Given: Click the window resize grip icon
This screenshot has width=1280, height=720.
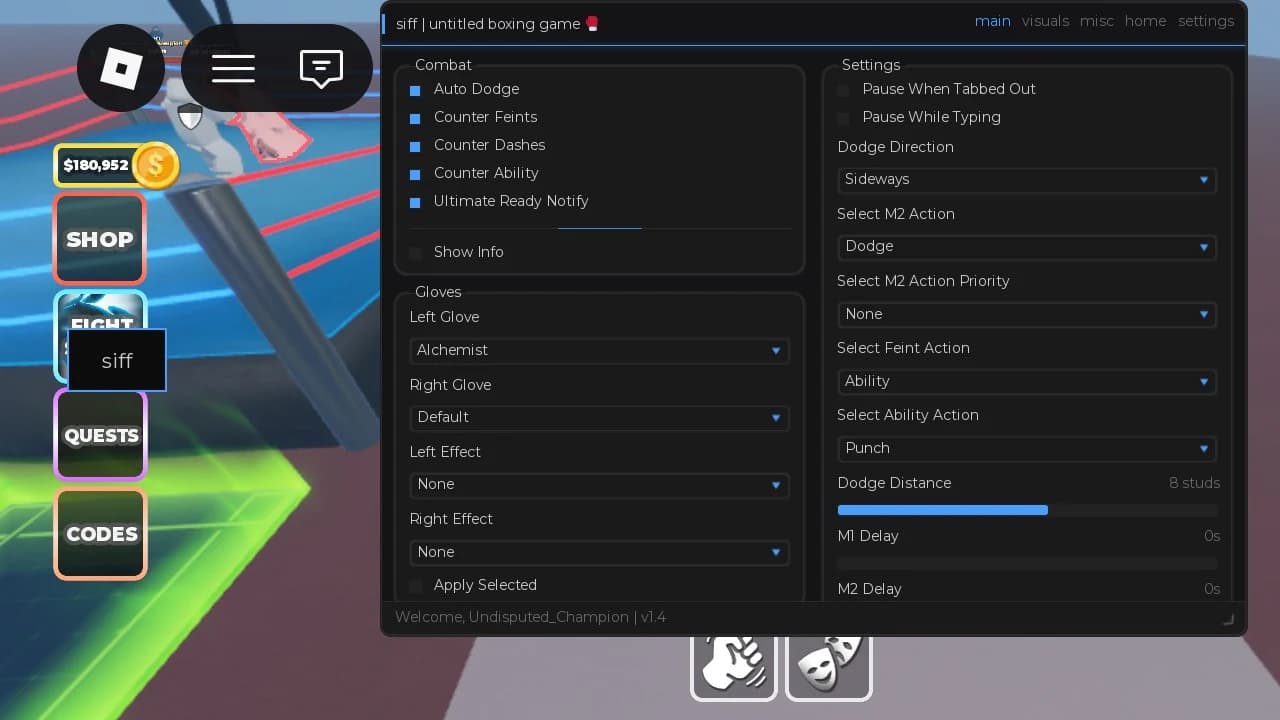Looking at the screenshot, I should [1229, 619].
